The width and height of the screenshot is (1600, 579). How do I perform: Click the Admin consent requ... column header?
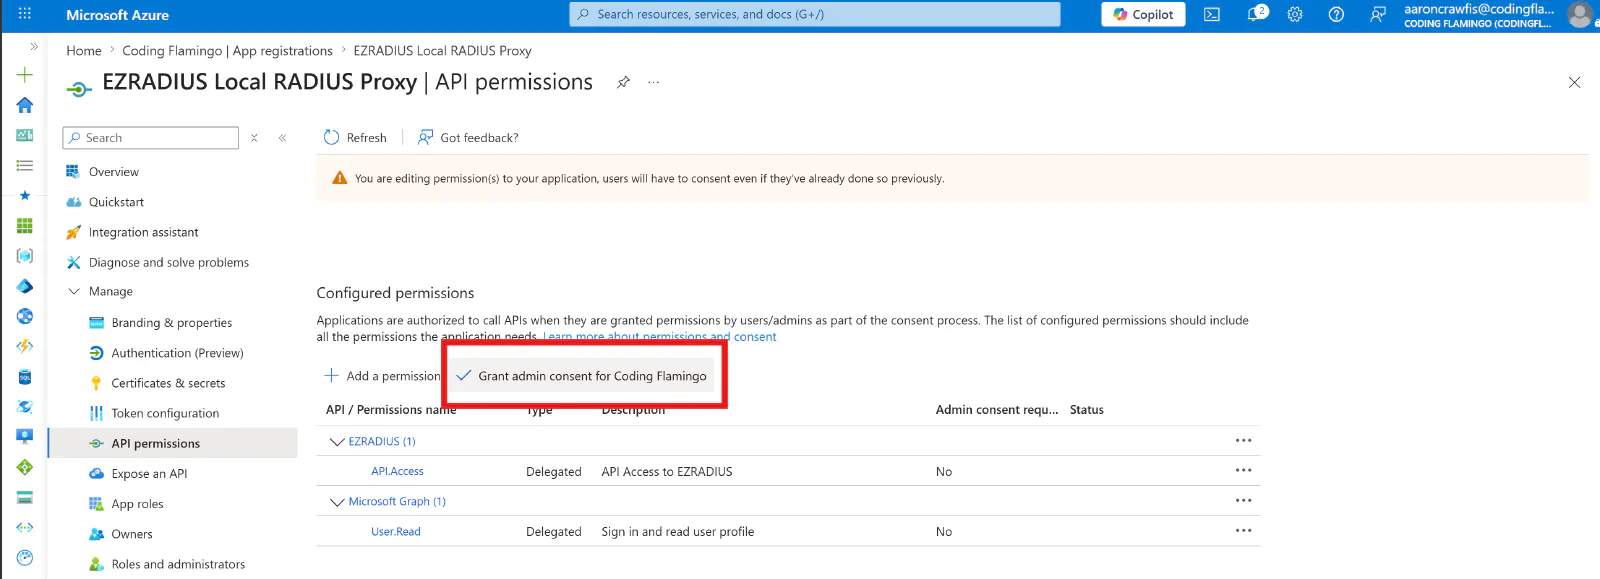tap(997, 410)
